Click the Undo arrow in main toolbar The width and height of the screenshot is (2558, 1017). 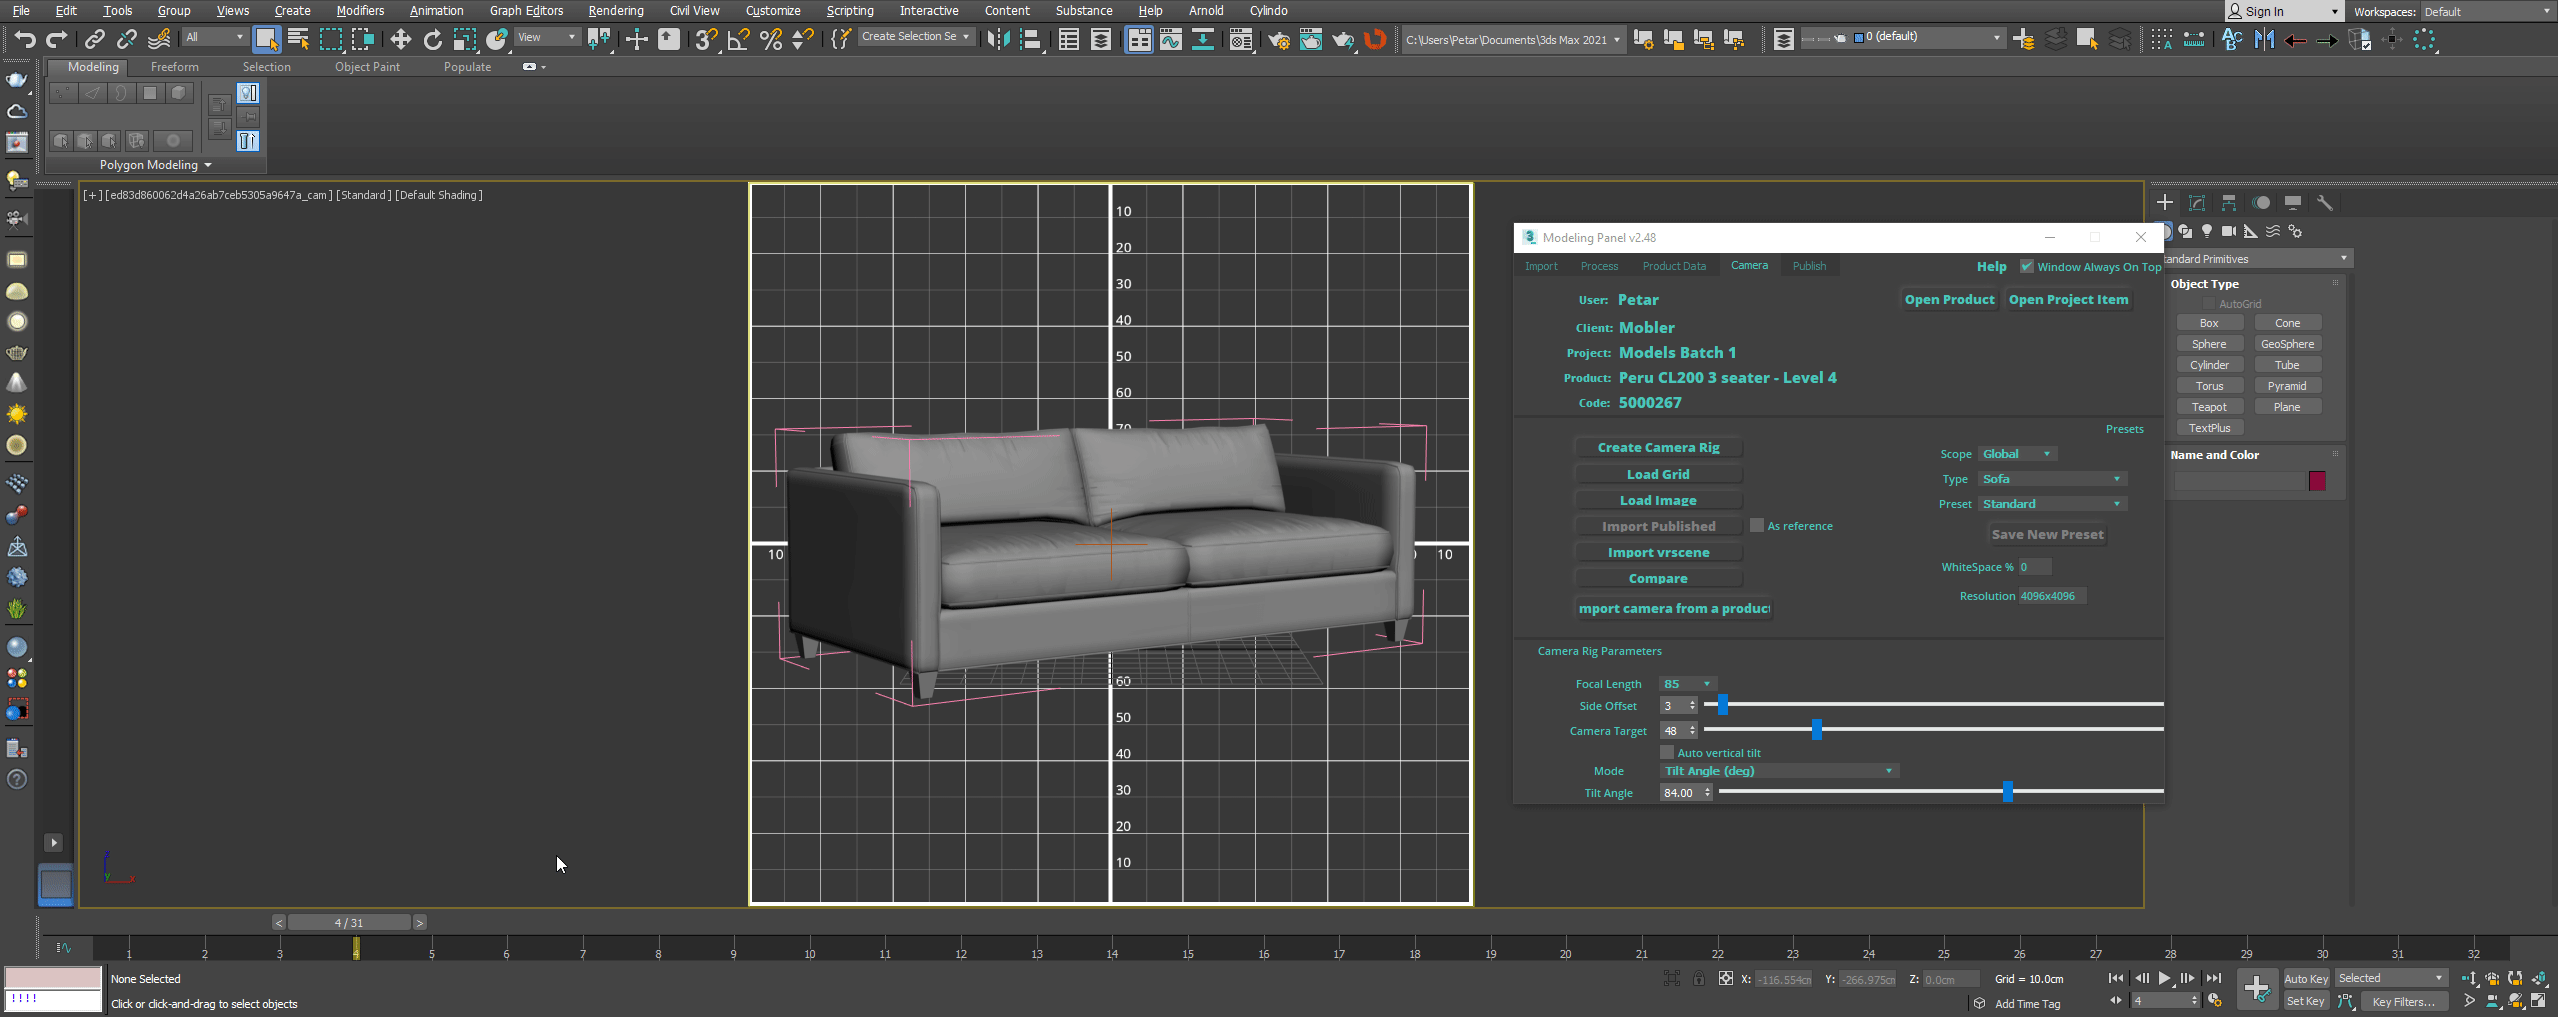click(25, 39)
